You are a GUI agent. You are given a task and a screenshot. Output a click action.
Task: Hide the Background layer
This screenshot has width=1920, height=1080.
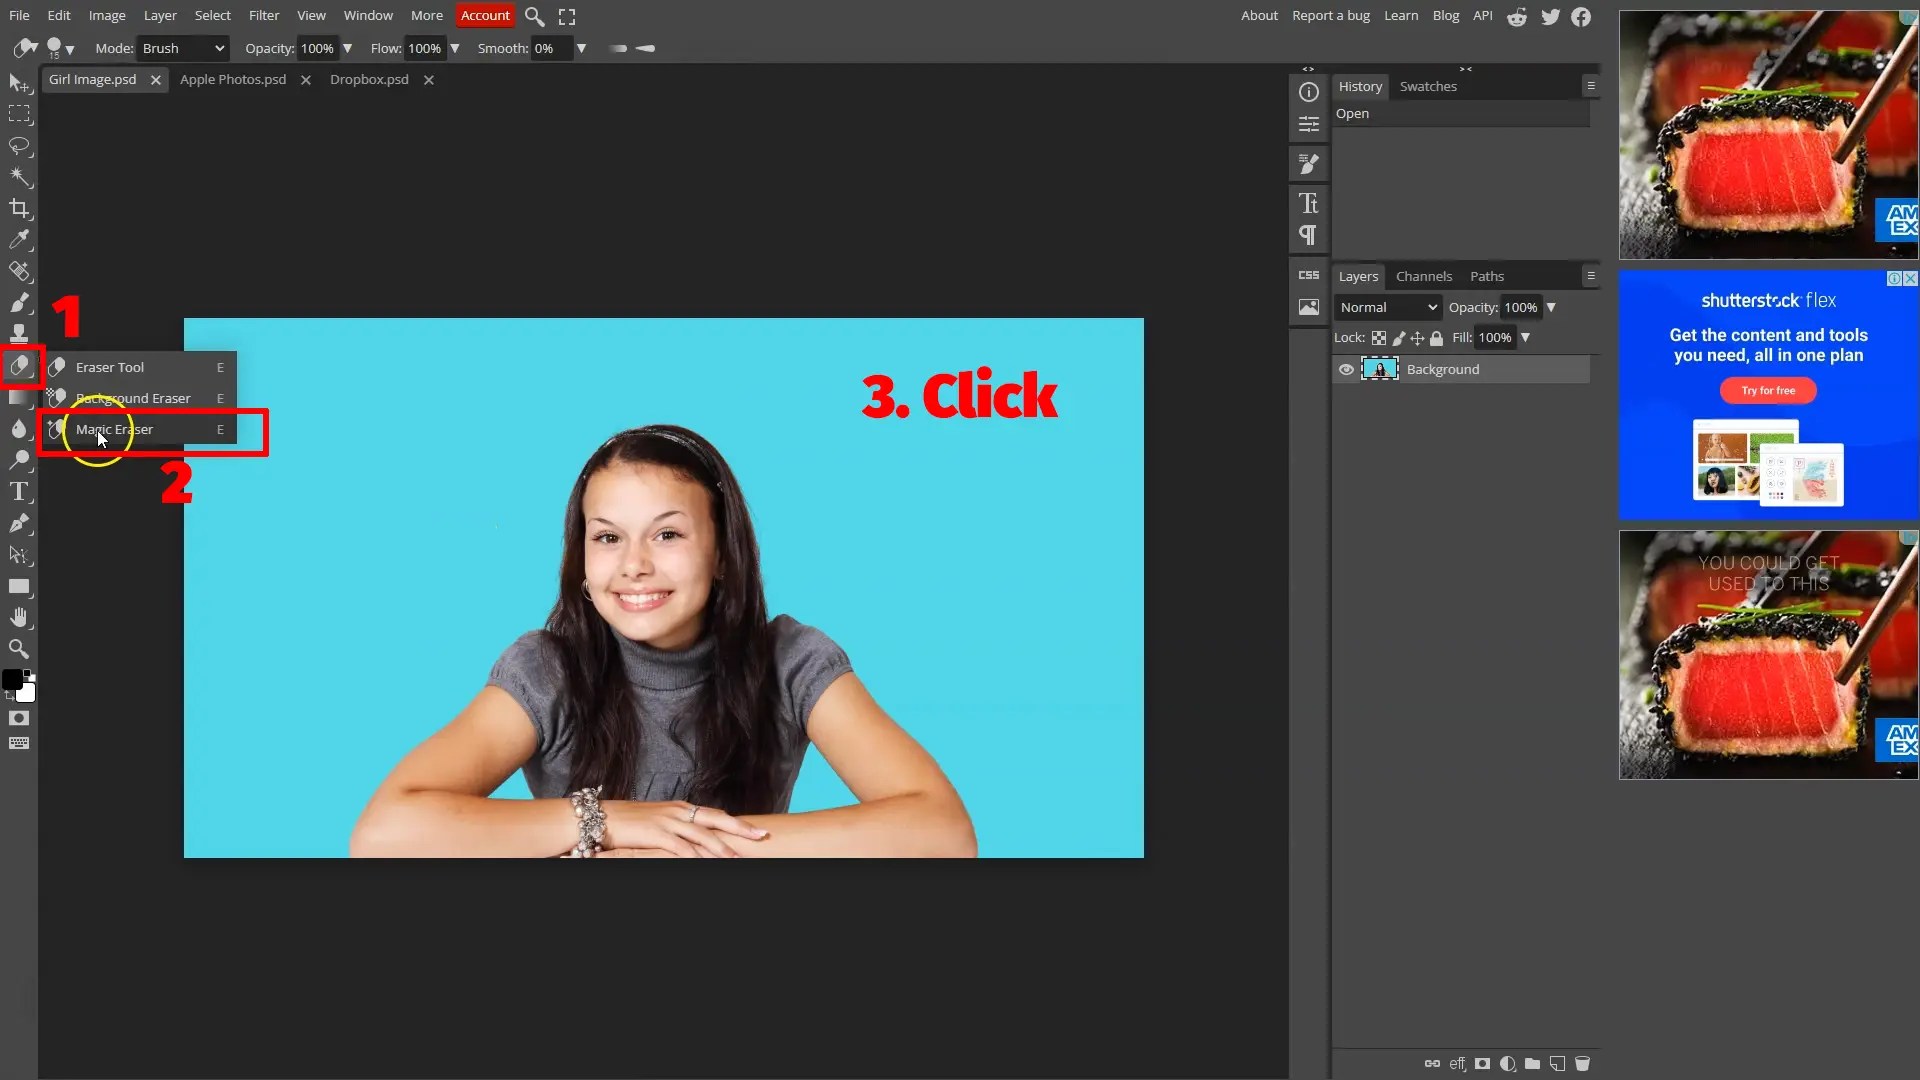(1346, 369)
